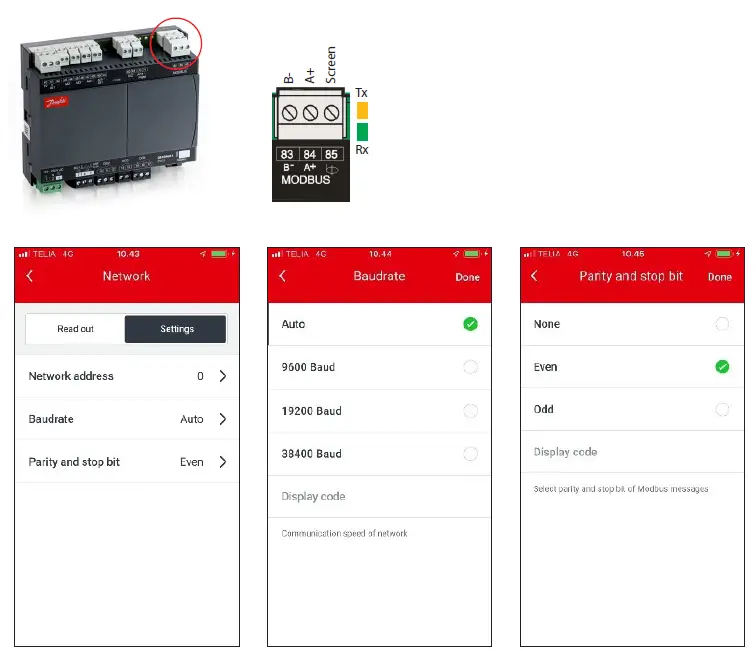Tap Done on Parity and stop bit screen

[719, 277]
